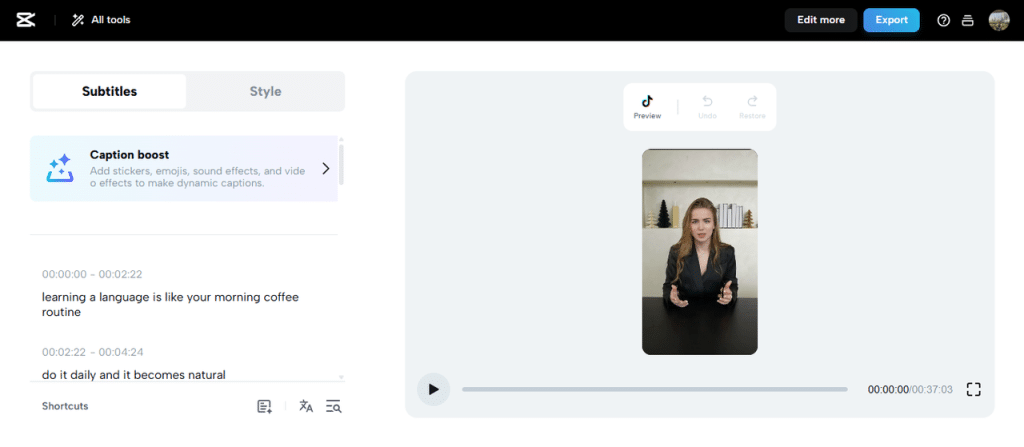Click the video playback progress bar
The image size is (1024, 447).
(654, 389)
